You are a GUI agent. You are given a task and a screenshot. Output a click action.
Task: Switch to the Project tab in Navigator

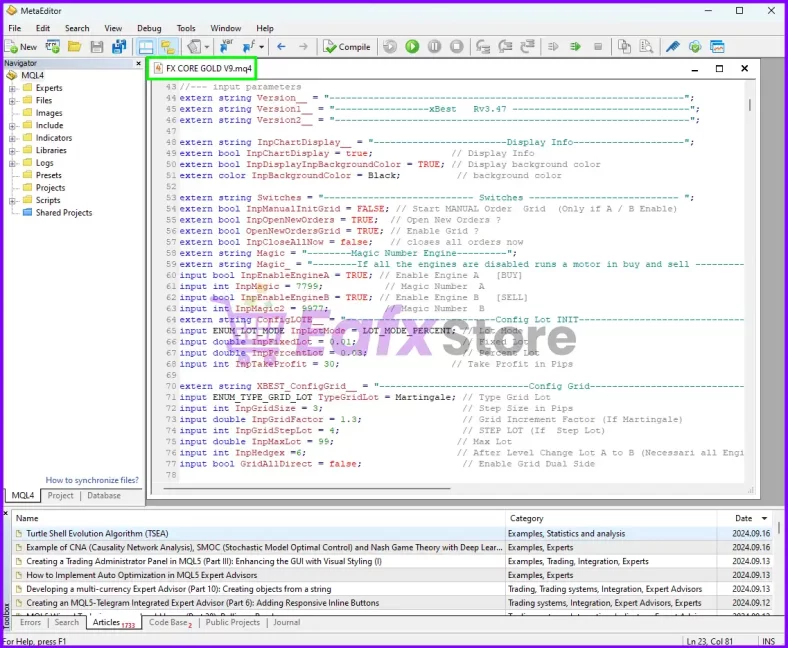coord(60,496)
